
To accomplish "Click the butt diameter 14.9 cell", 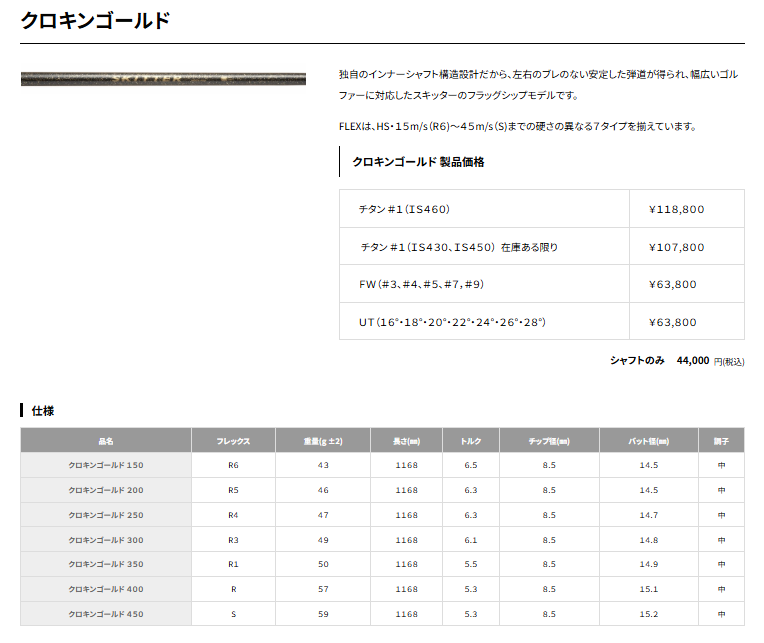I will point(649,564).
